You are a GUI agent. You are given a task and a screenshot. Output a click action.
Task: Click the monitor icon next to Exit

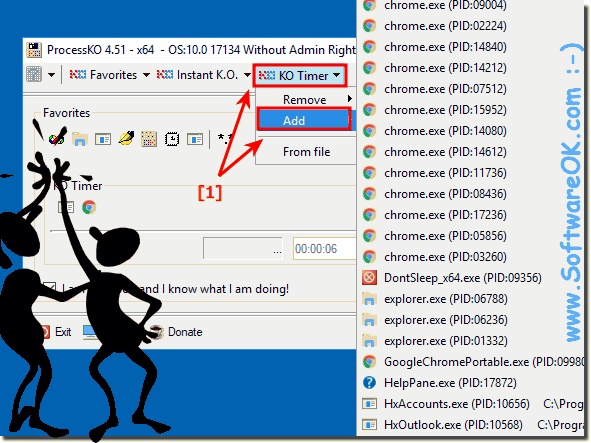[90, 332]
